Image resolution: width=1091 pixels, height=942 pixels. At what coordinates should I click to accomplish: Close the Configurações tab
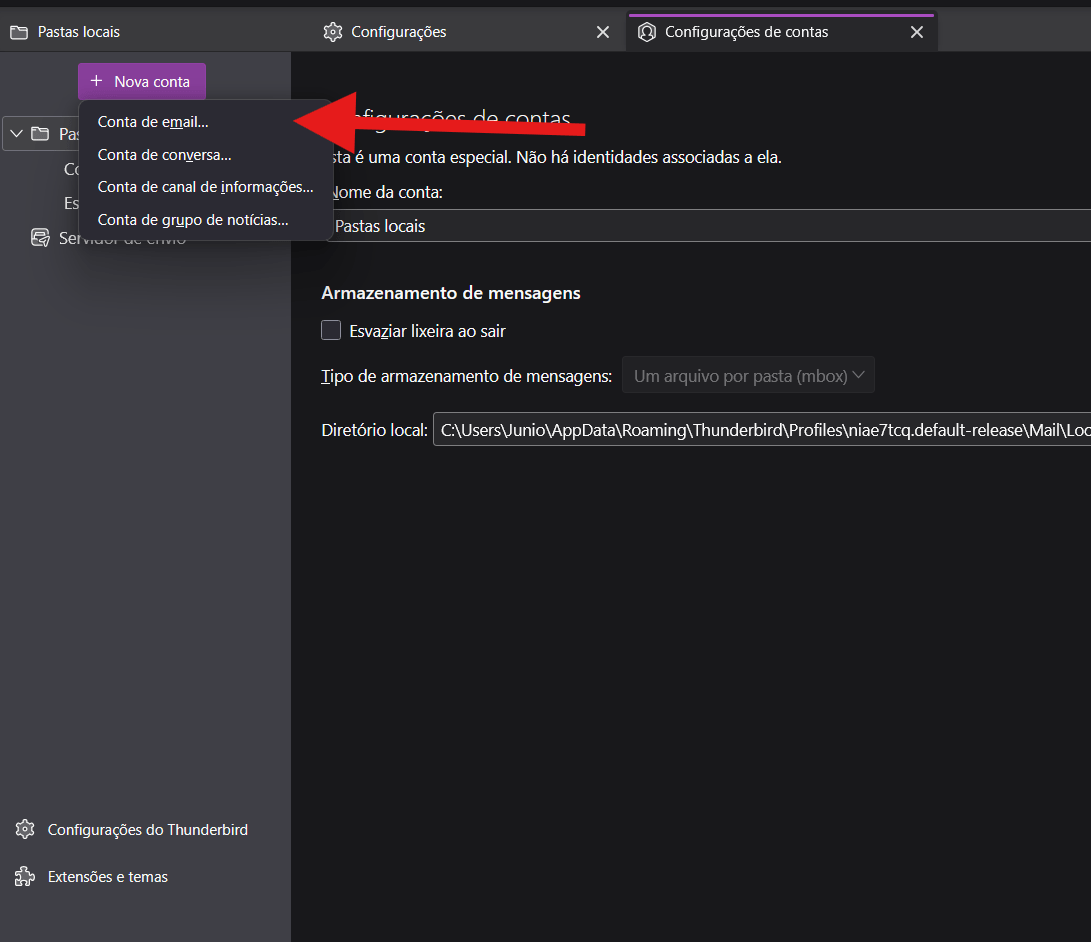point(603,32)
